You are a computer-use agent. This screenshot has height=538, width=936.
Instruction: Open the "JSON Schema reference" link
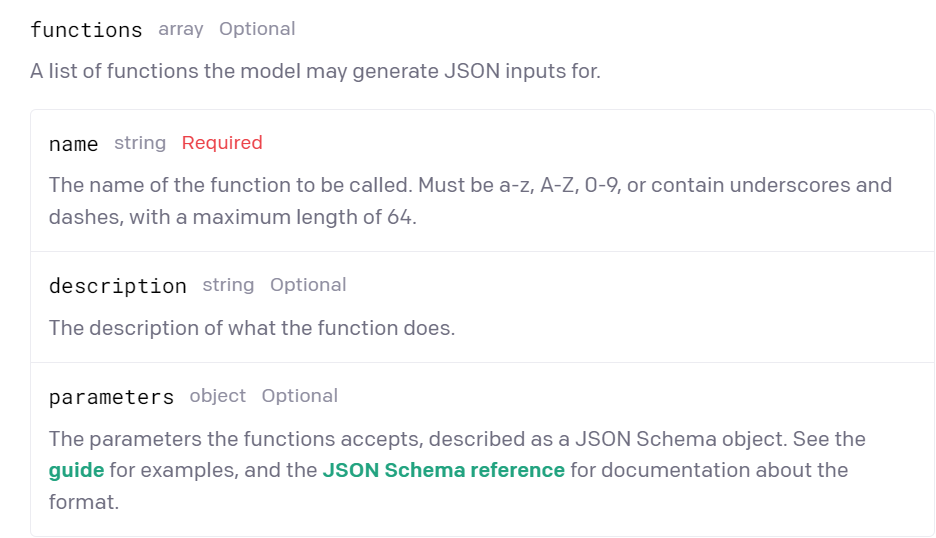443,470
